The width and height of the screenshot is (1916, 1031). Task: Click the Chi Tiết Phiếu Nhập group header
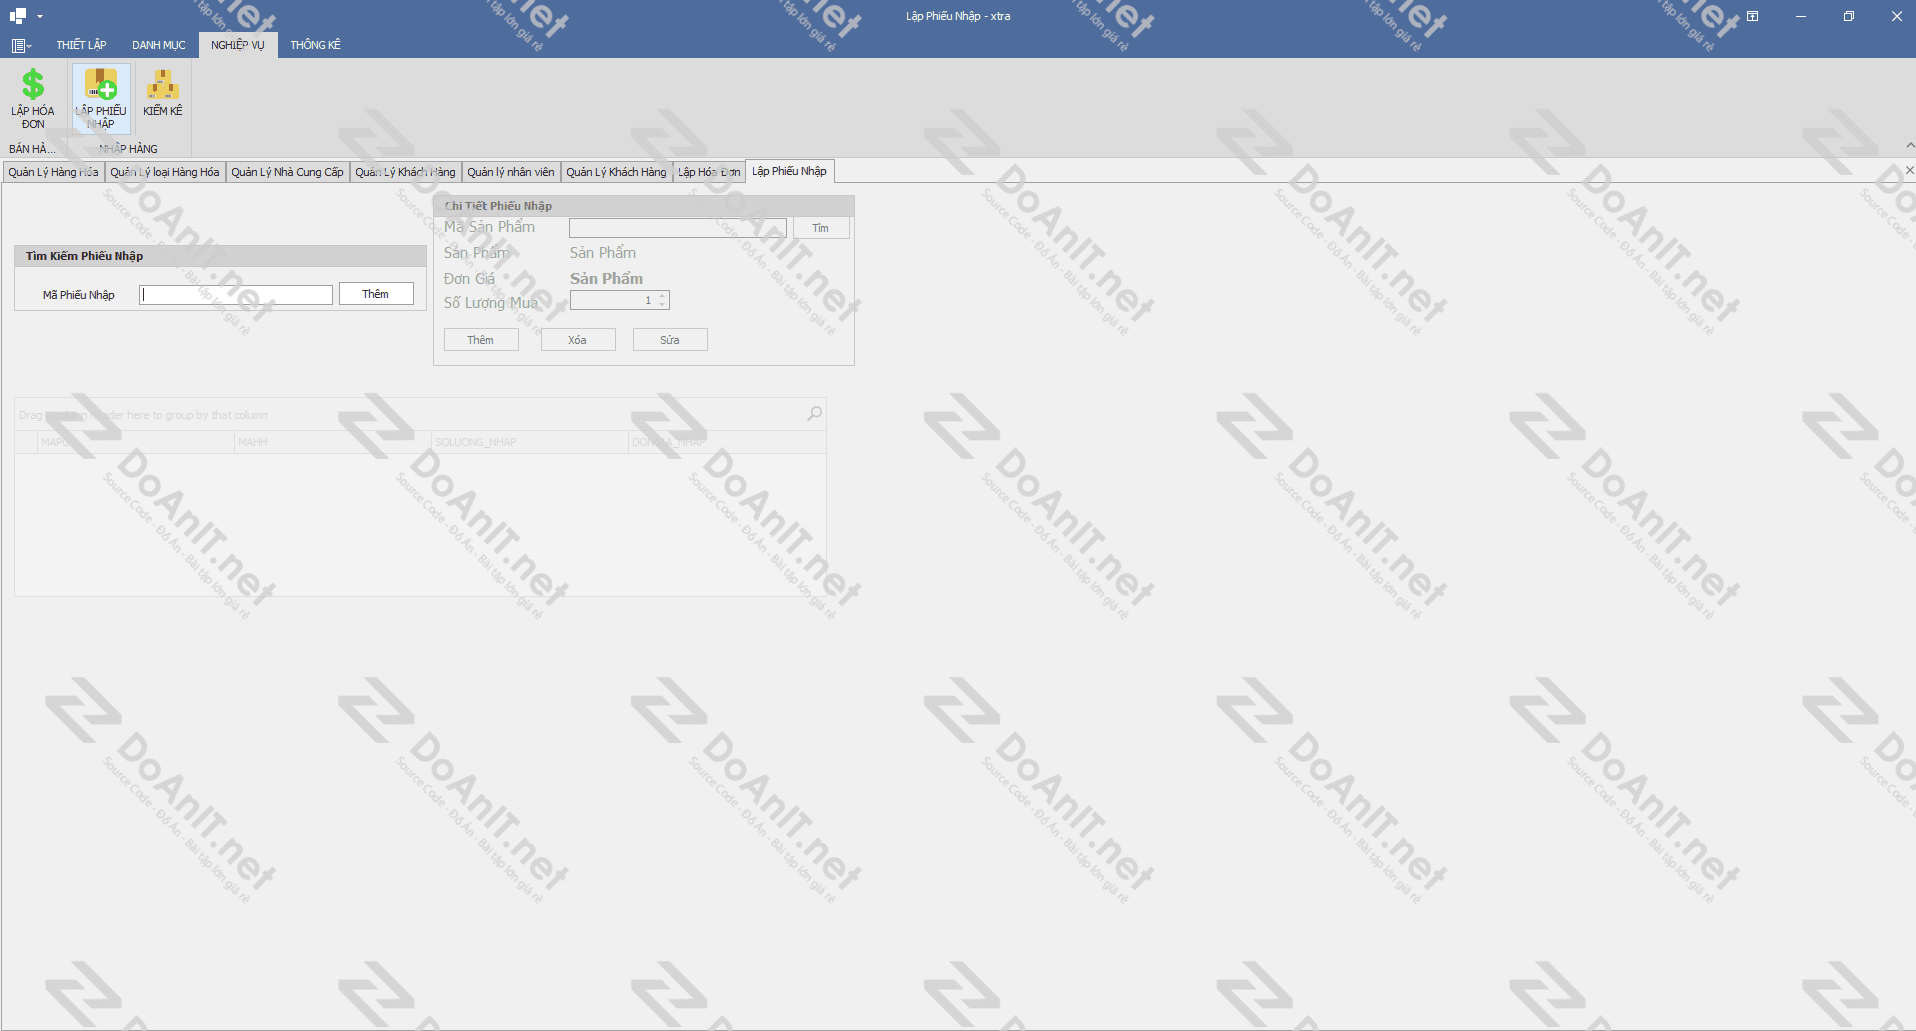tap(644, 206)
